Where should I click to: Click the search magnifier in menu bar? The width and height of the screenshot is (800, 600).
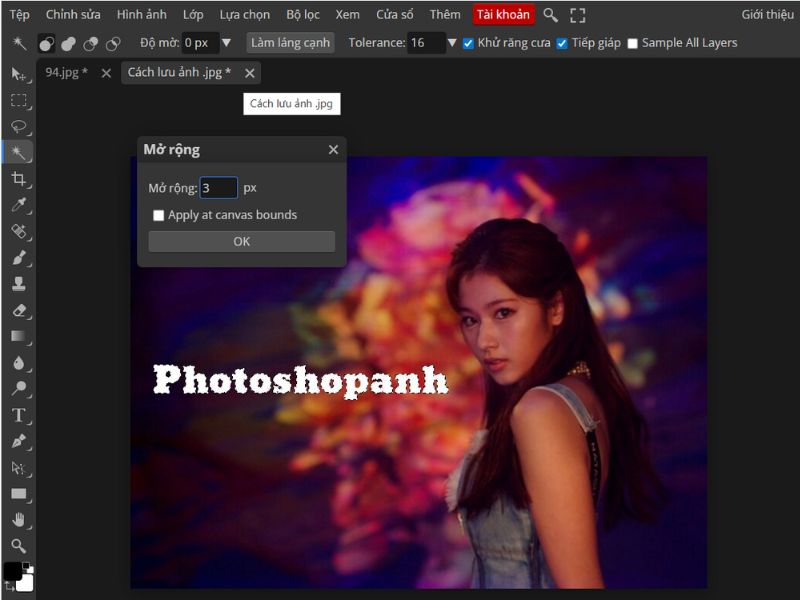pos(550,15)
